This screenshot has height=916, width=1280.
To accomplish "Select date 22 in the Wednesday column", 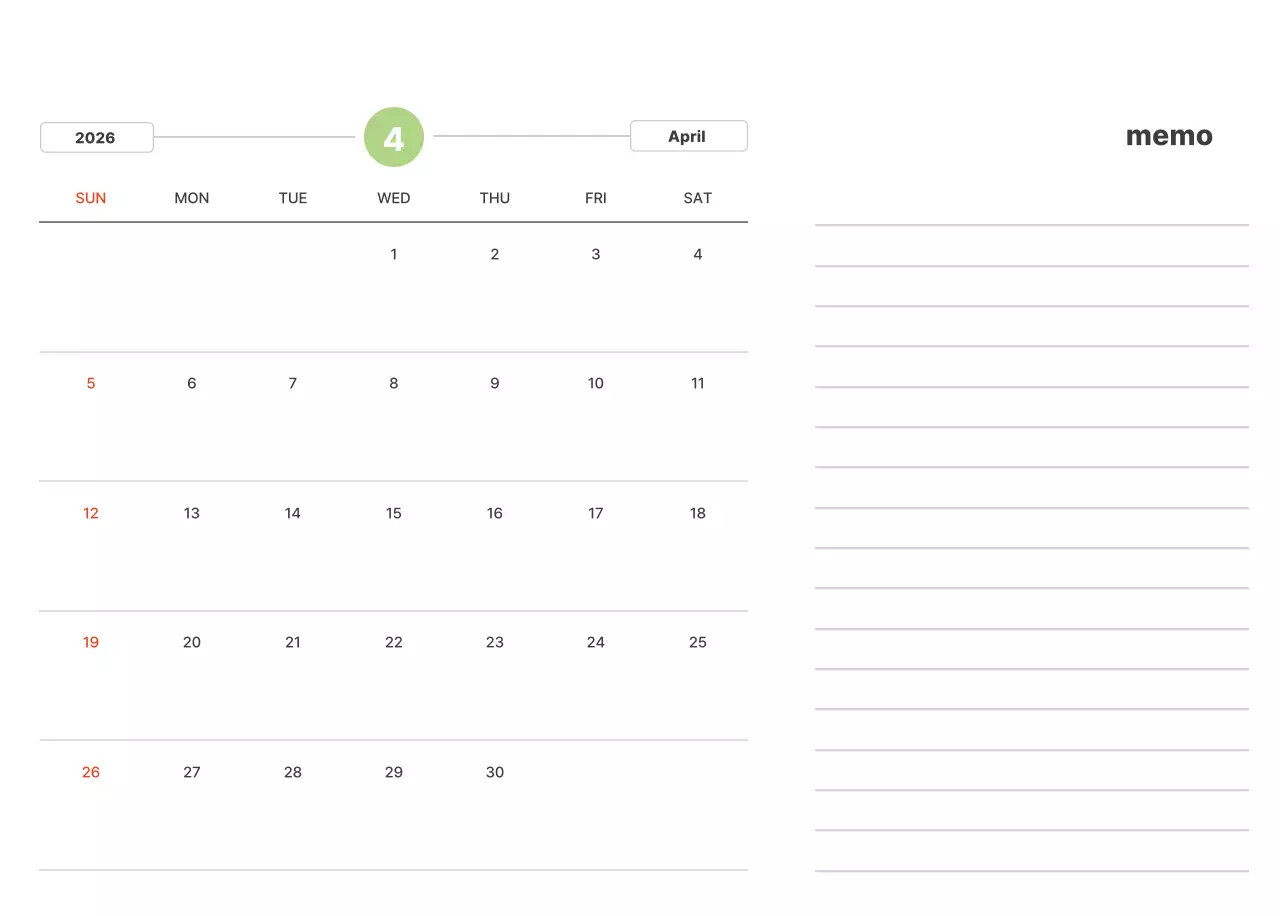I will click(394, 642).
